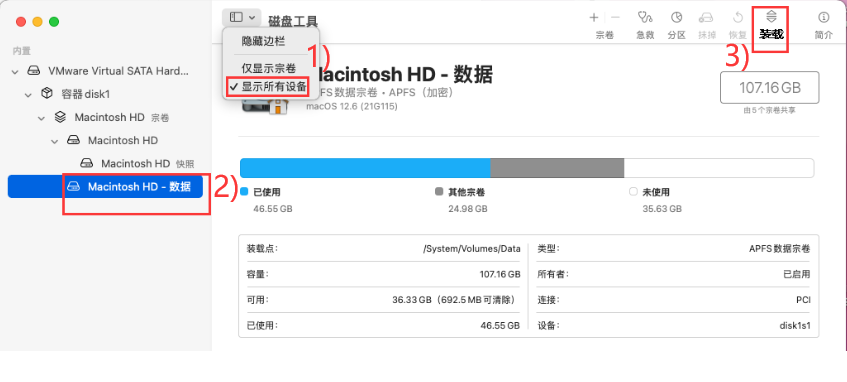This screenshot has width=847, height=382.
Task: Click the drive icon of the Macintosh HD 快照 row
Action: [86, 163]
